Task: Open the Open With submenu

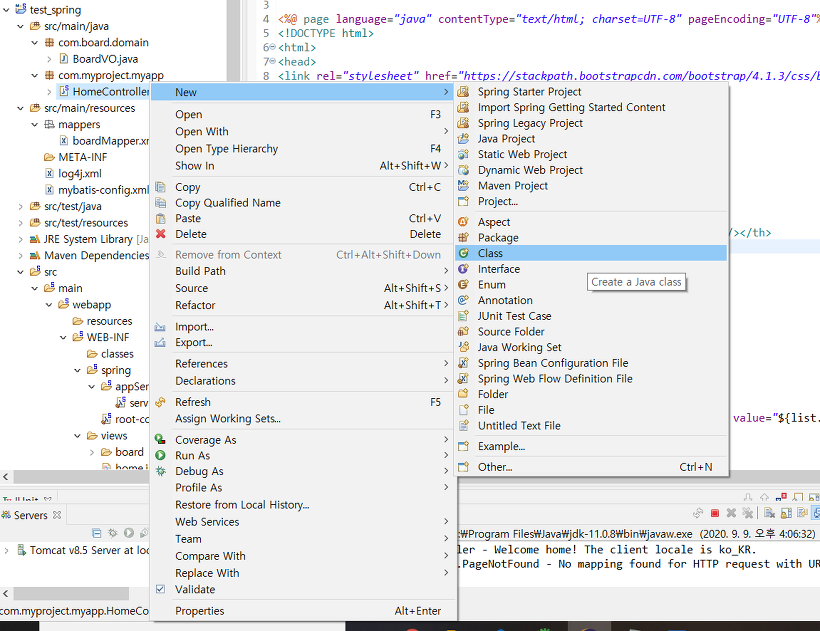Action: coord(303,131)
